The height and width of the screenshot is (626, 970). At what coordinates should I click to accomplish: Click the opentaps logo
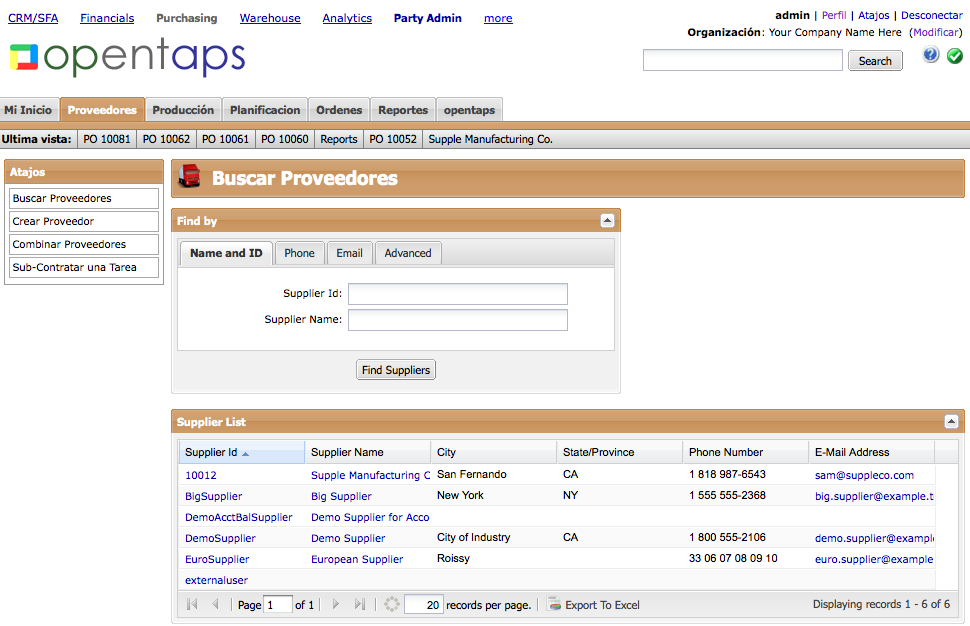[x=127, y=56]
